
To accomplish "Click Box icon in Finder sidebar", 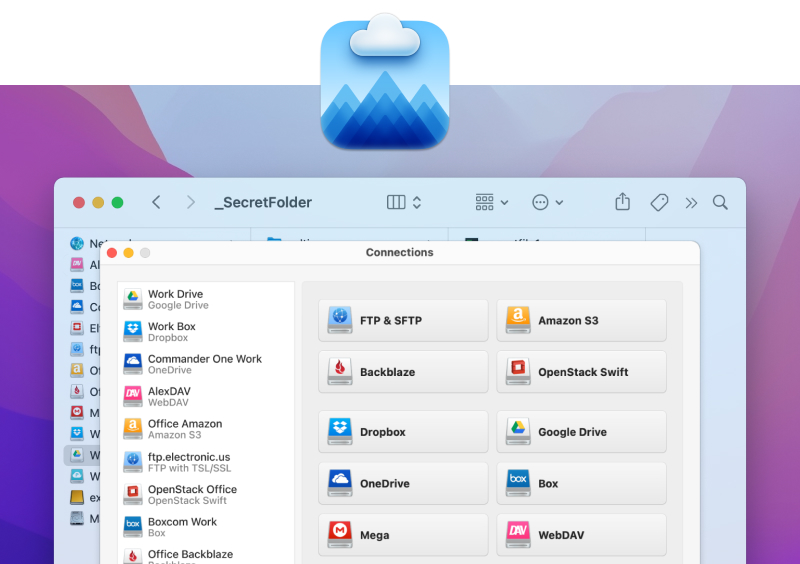I will pyautogui.click(x=77, y=285).
